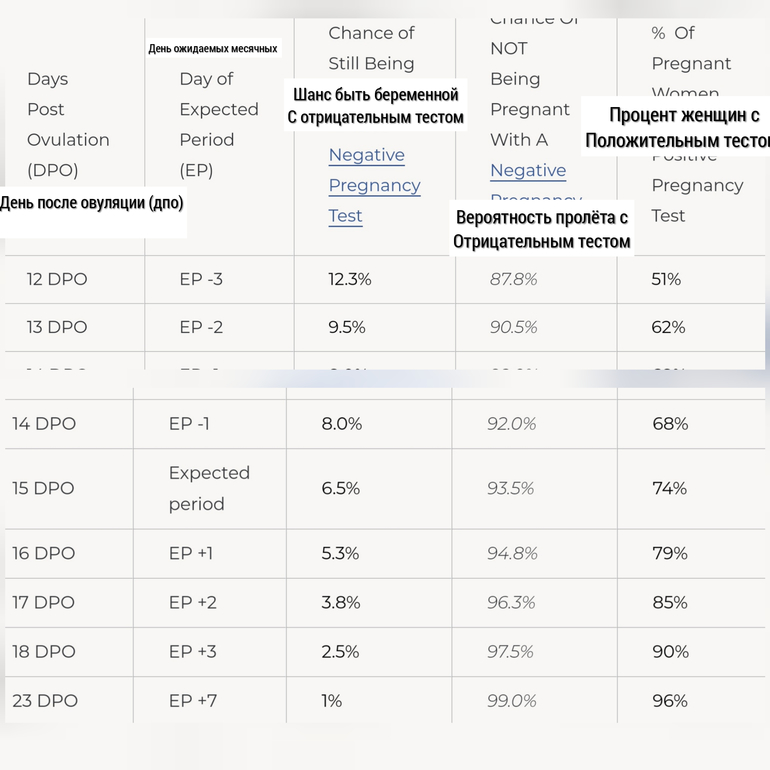Select the '12 DPO' row cell
Viewport: 770px width, 770px height.
(57, 279)
